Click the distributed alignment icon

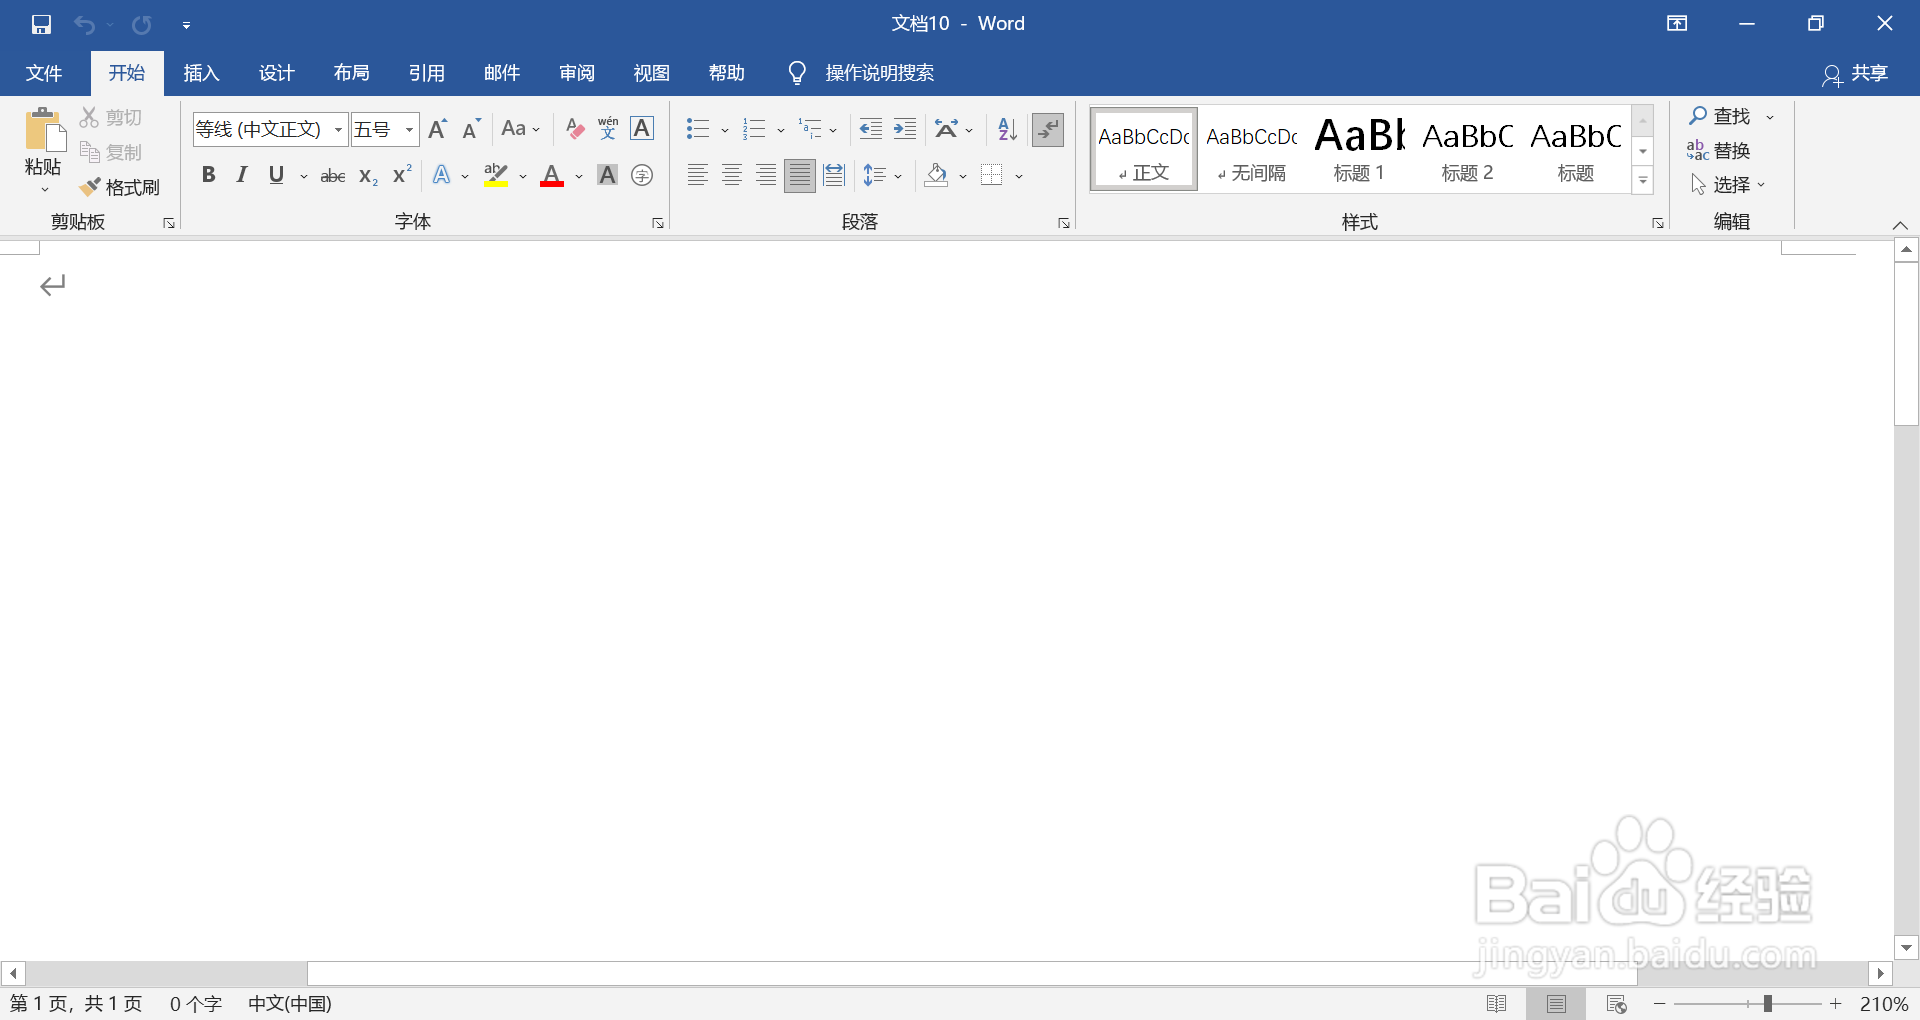[834, 176]
